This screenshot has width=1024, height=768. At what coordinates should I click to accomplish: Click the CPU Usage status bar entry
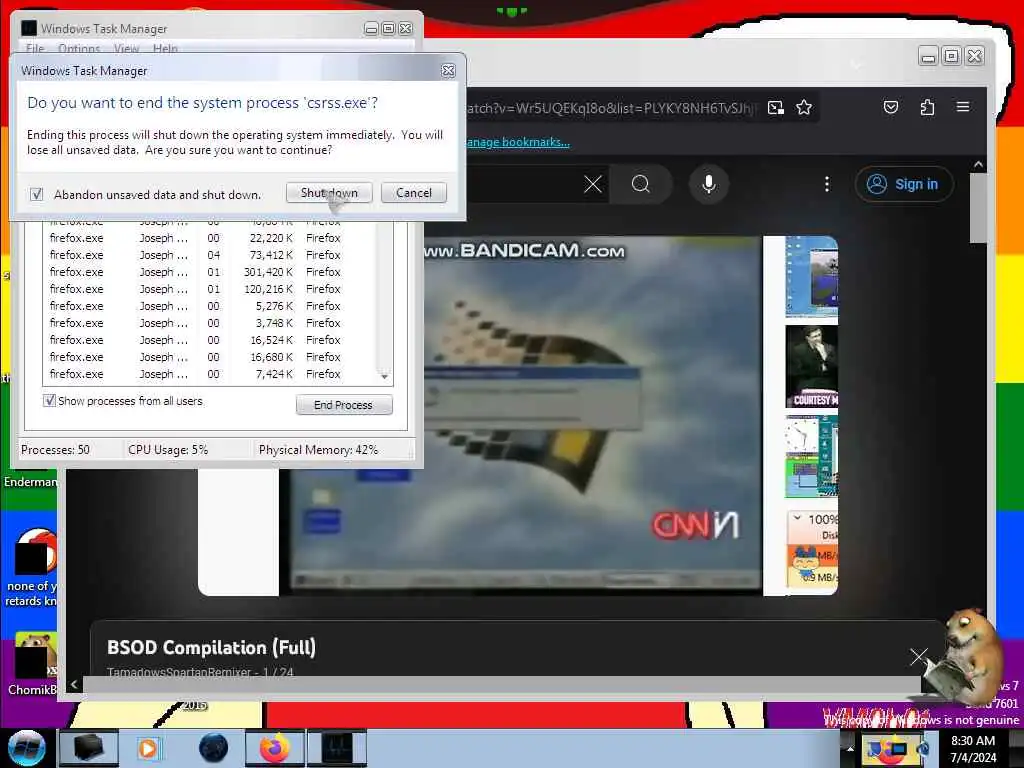[168, 449]
